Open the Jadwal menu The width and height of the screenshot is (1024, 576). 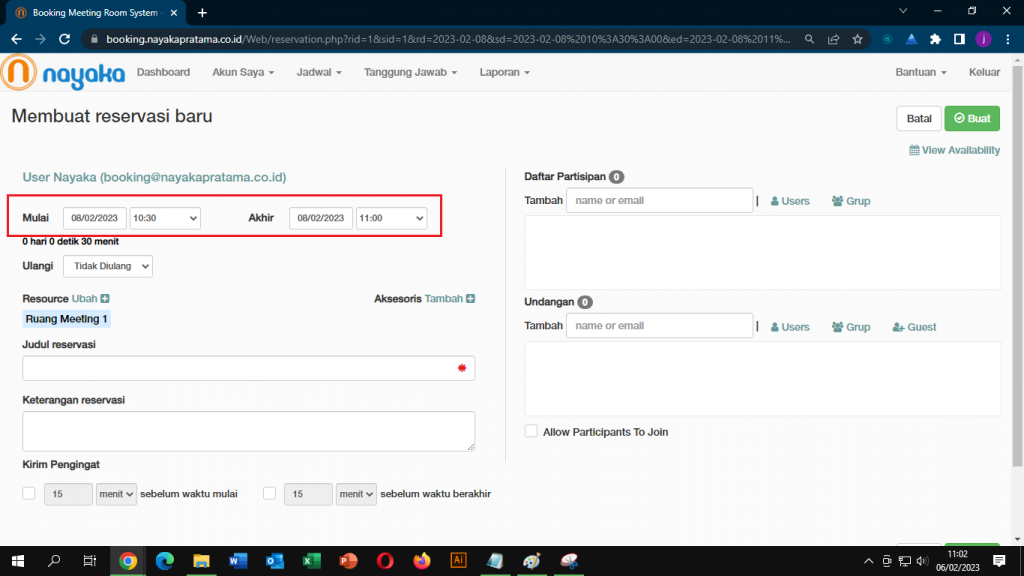point(319,73)
